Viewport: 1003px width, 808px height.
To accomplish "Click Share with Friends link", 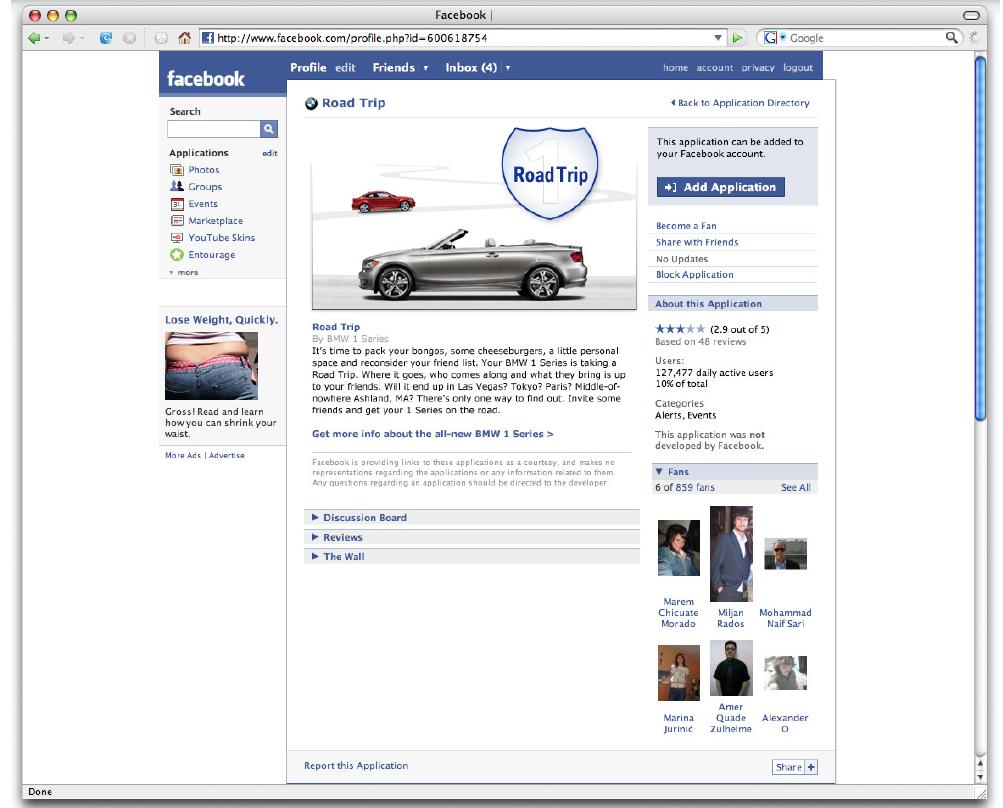I will 697,242.
